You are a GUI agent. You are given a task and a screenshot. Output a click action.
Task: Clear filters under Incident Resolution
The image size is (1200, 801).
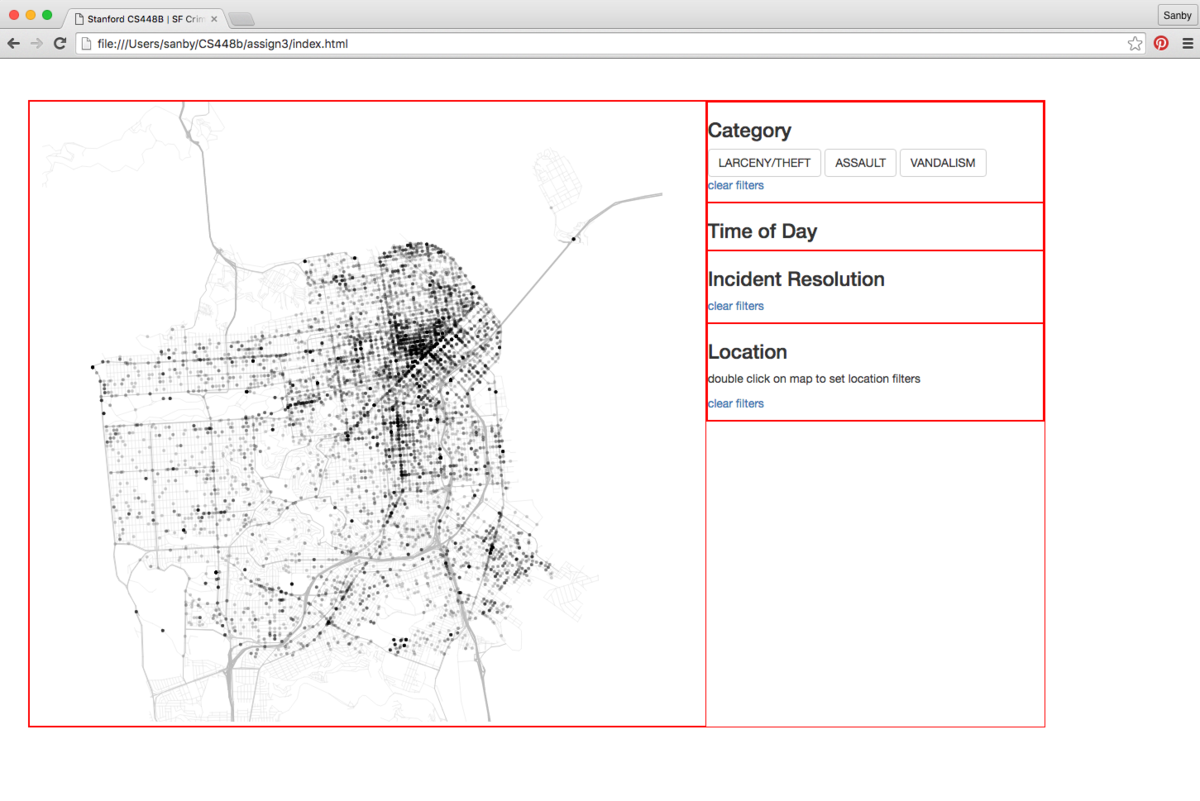tap(736, 306)
